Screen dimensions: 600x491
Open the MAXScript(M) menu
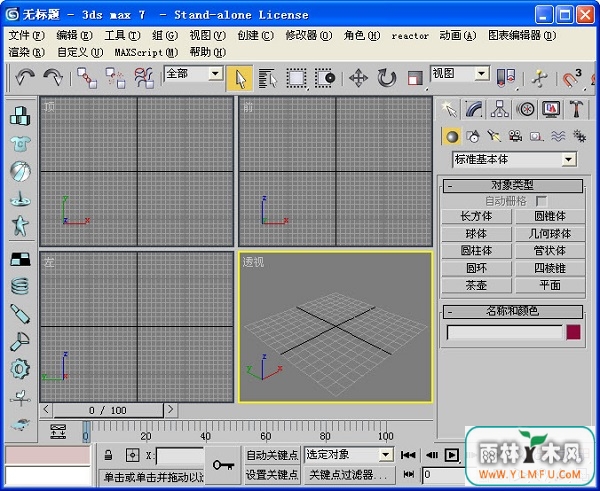[146, 52]
